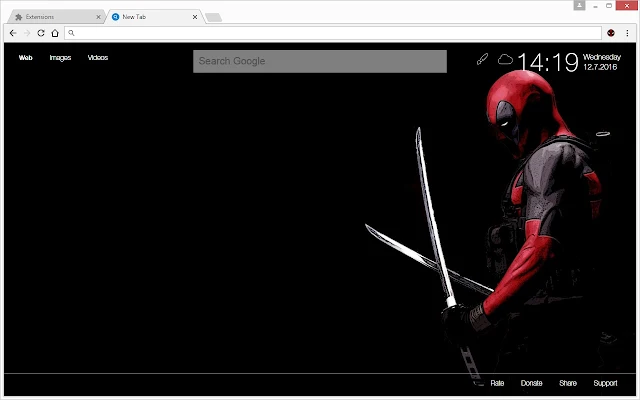Focus the browser address bar
The height and width of the screenshot is (400, 640).
coord(333,33)
